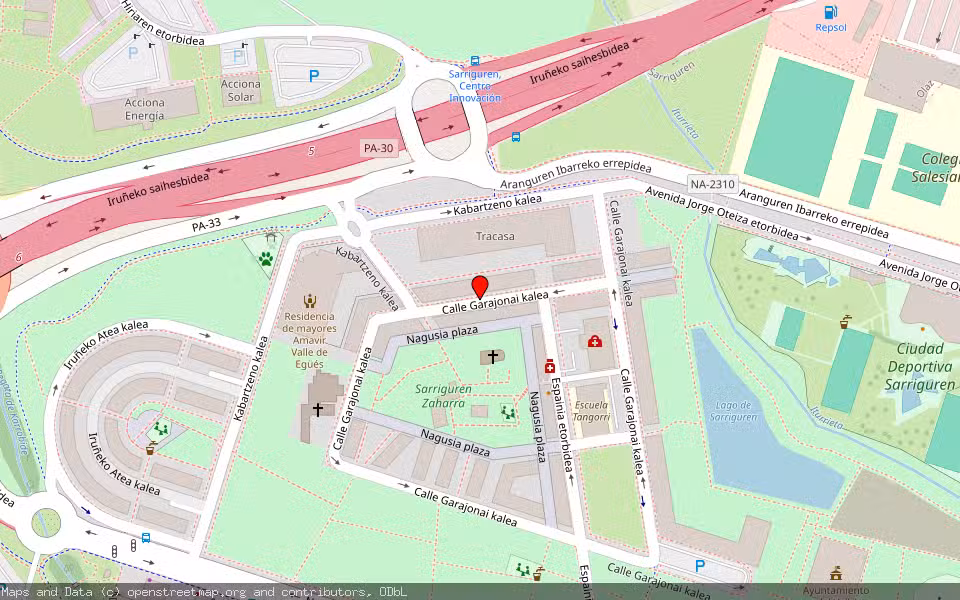Select the Ayuntamiento town hall icon
Screen dimensions: 960x600
(x=835, y=574)
